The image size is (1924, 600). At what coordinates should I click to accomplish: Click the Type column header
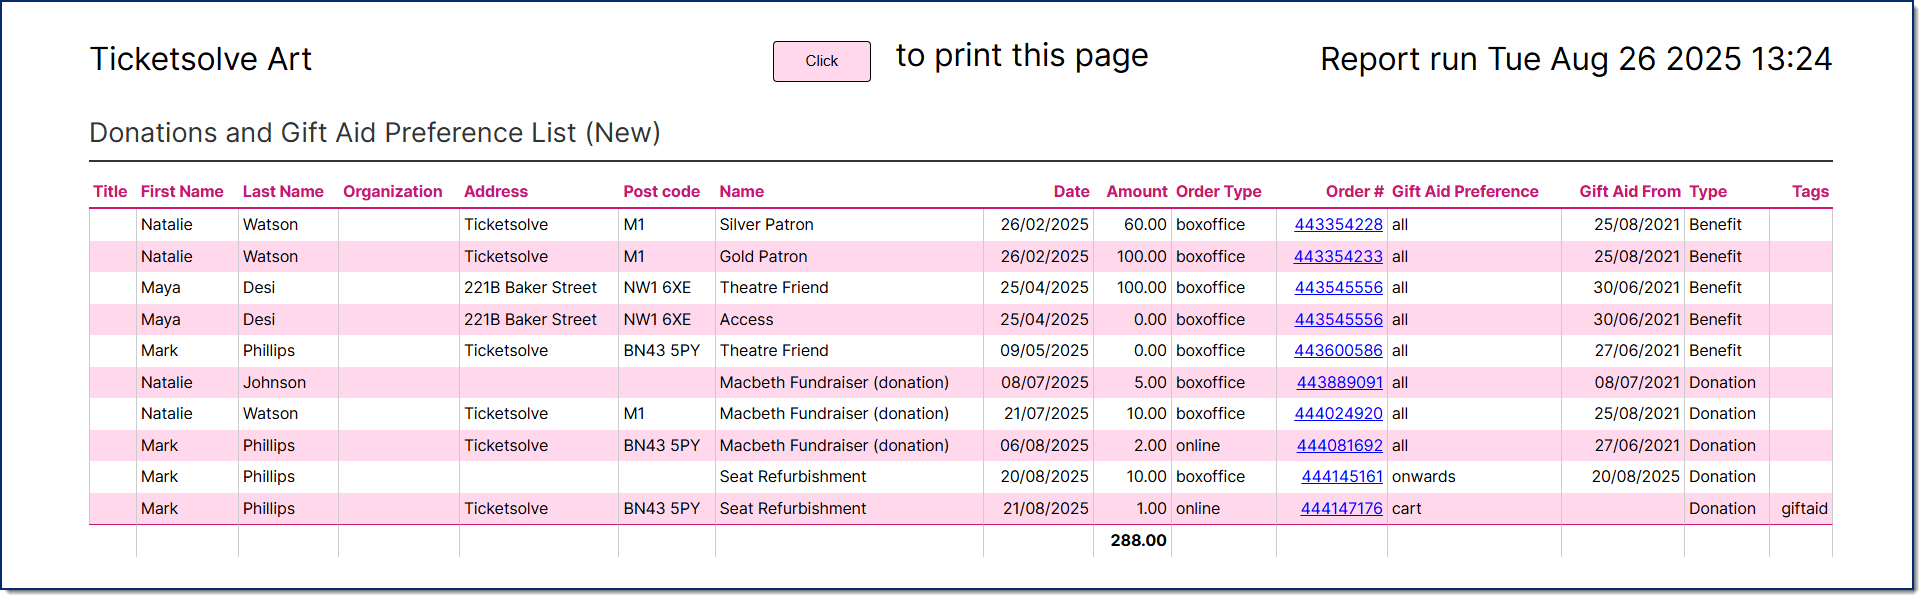tap(1708, 192)
